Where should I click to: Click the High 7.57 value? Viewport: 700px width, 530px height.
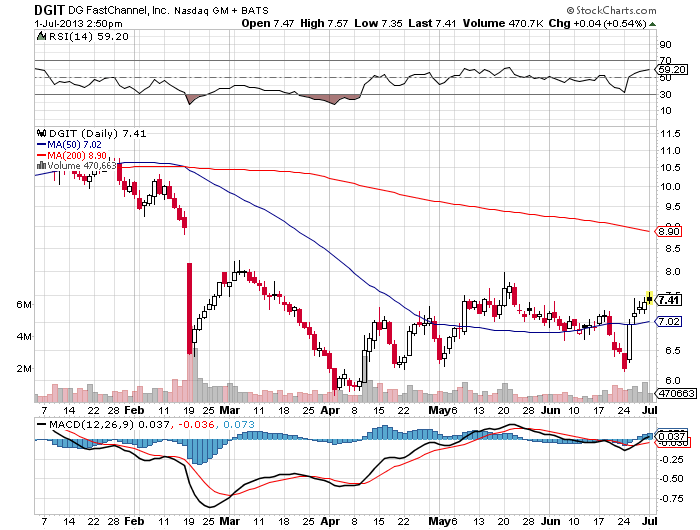(x=324, y=23)
